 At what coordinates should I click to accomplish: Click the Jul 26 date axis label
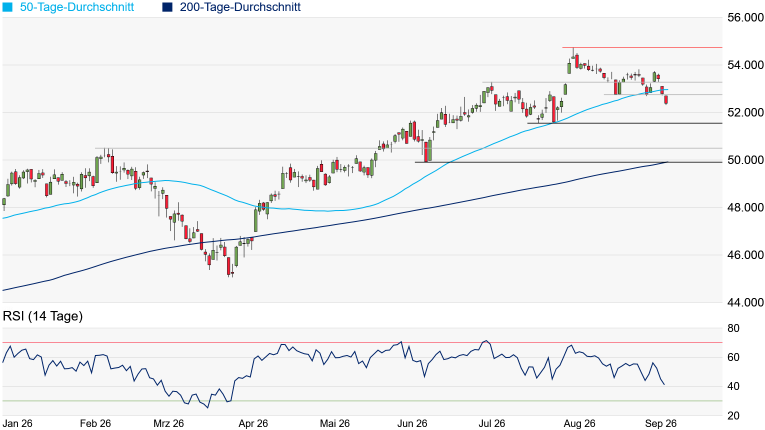pos(491,423)
